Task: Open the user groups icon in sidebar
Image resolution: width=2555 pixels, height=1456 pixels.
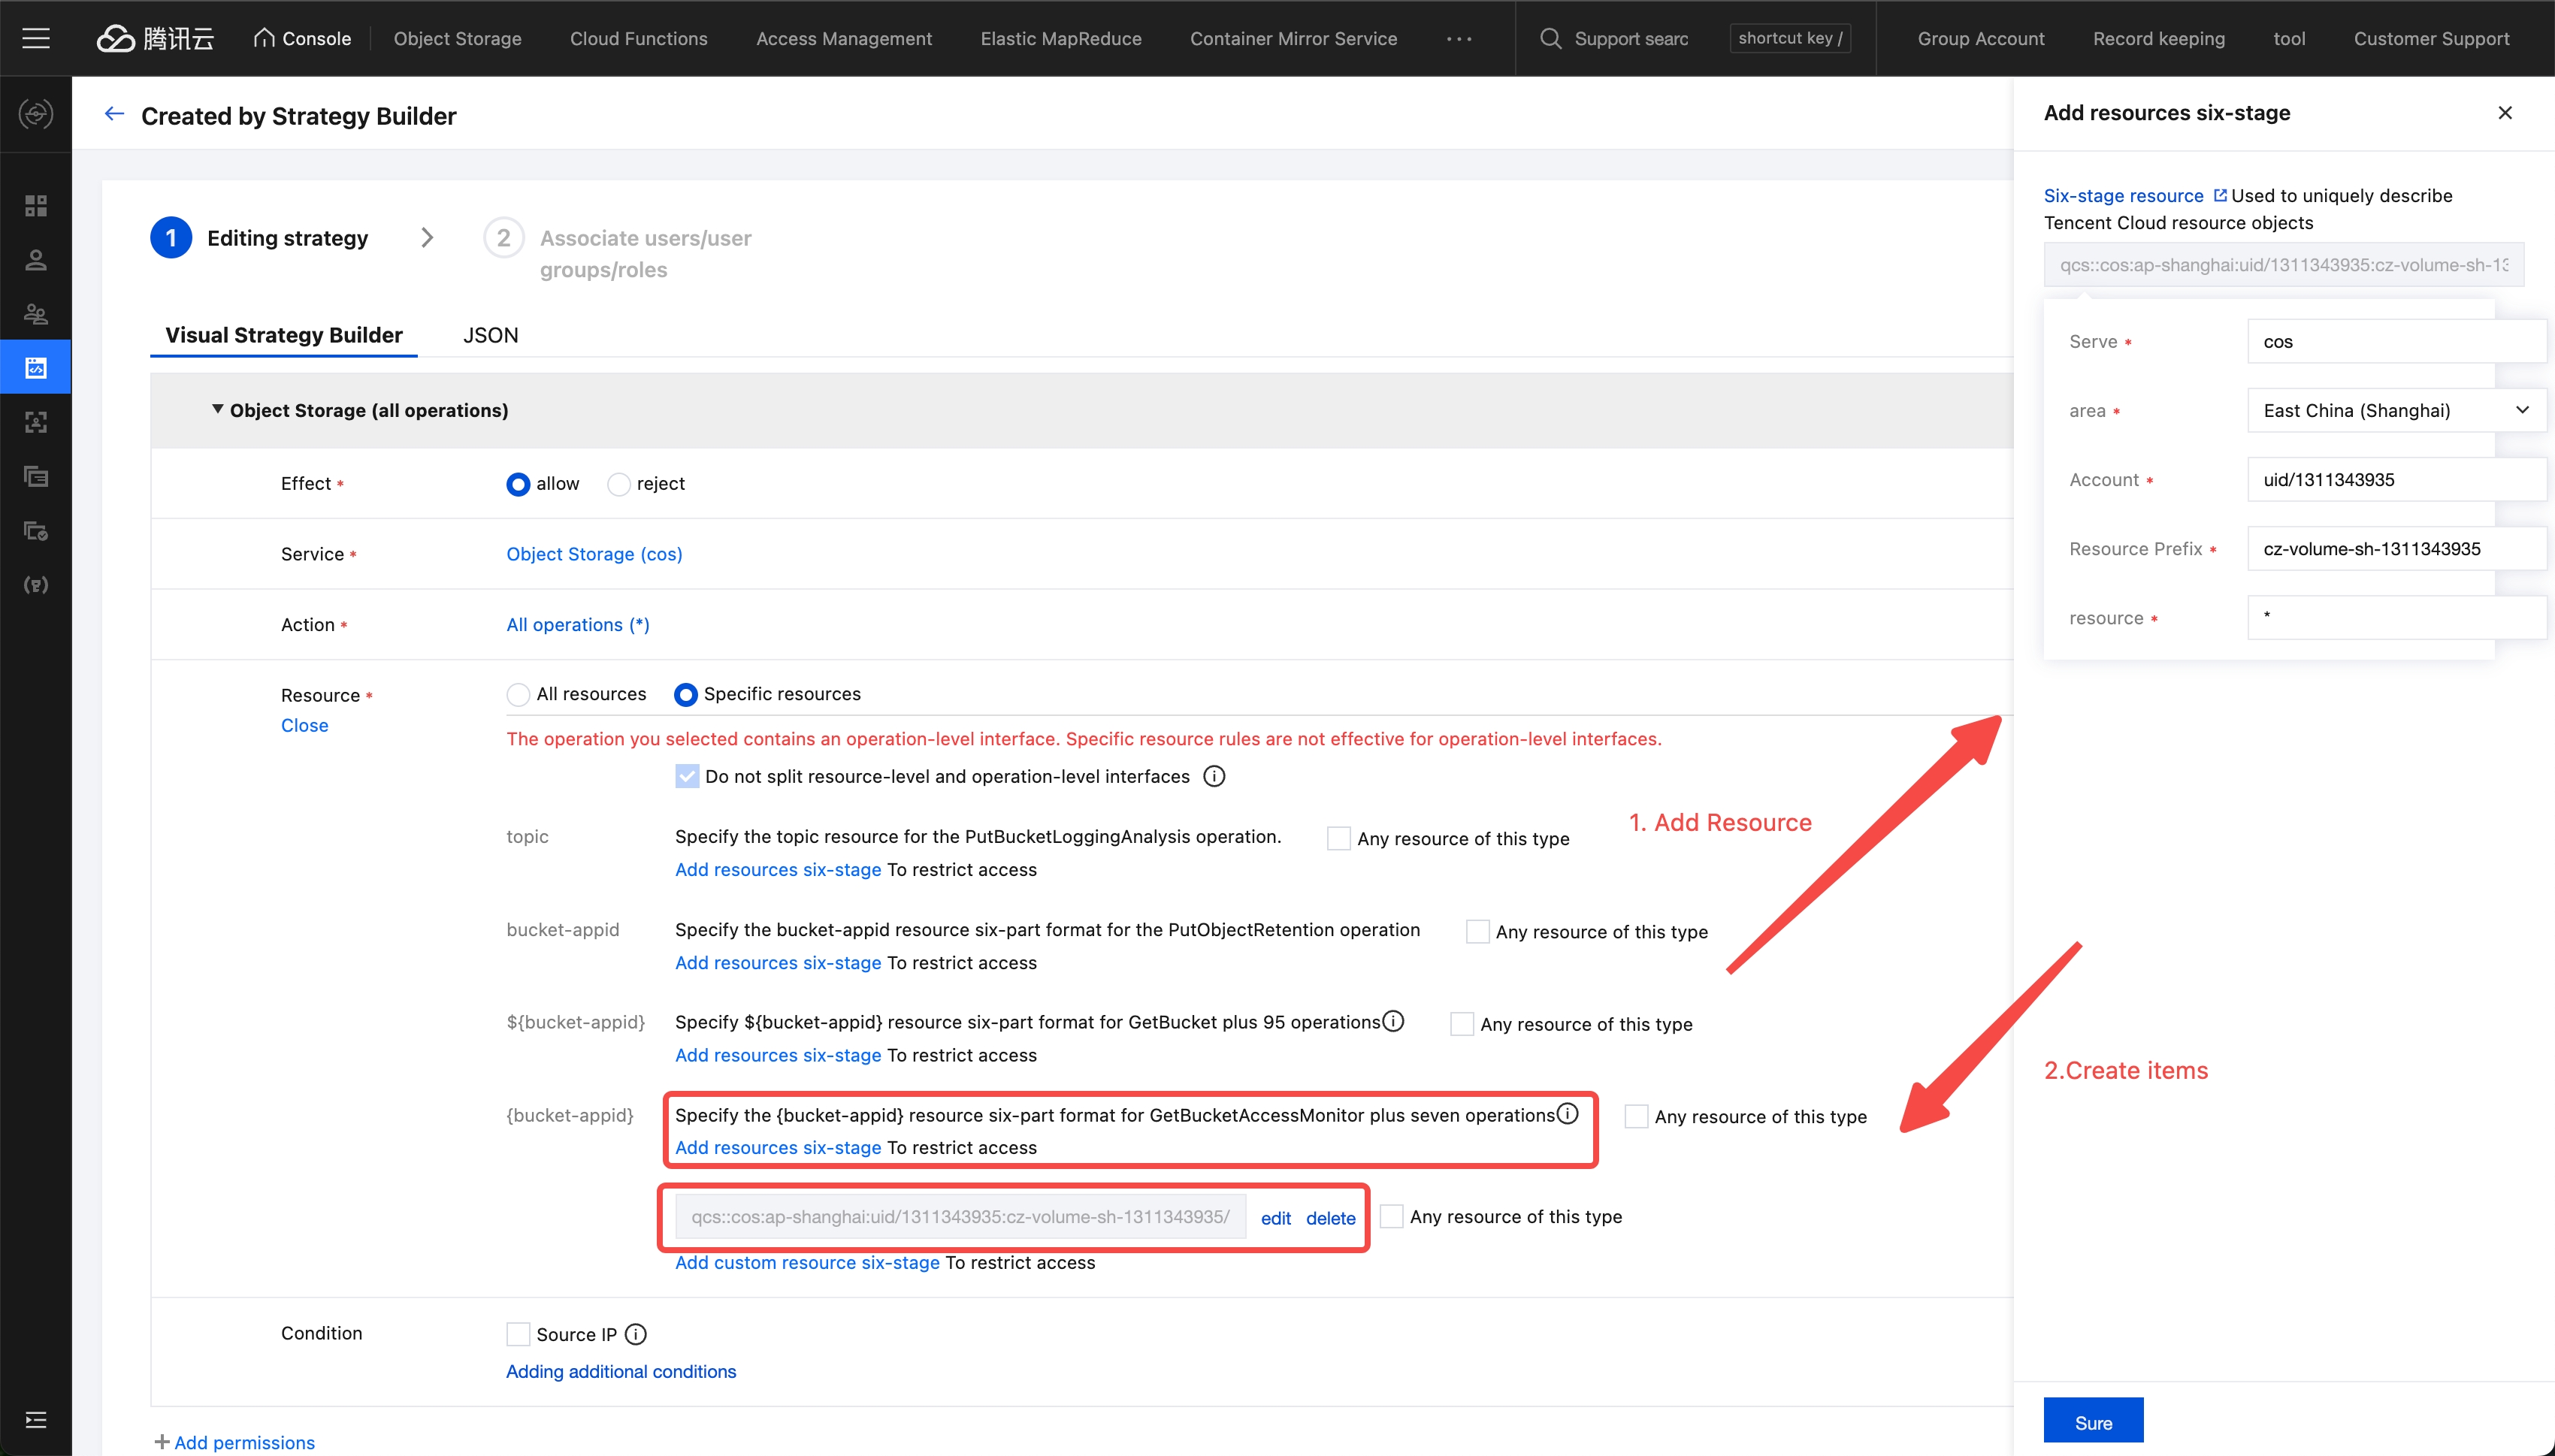Action: (x=36, y=314)
